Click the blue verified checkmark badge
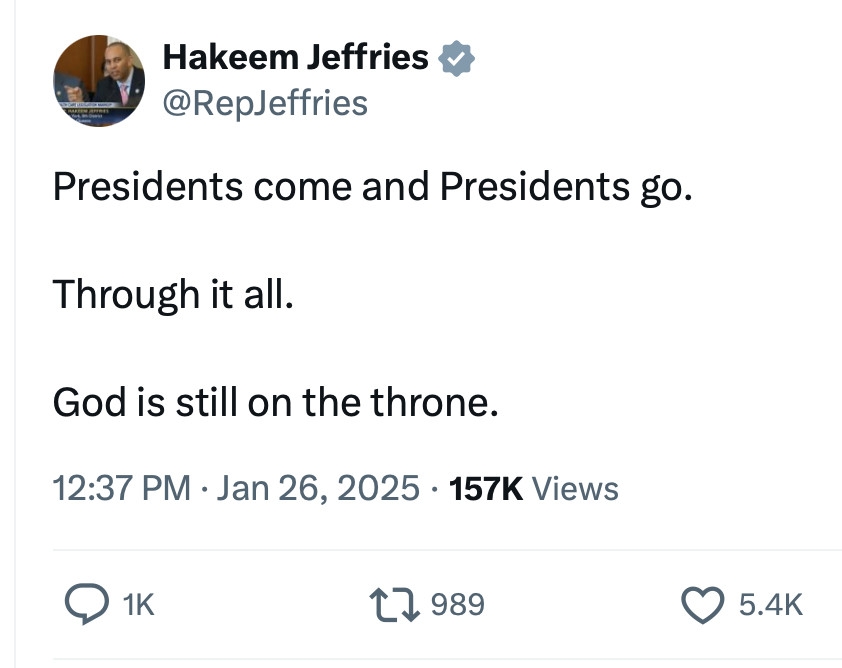 tap(457, 58)
